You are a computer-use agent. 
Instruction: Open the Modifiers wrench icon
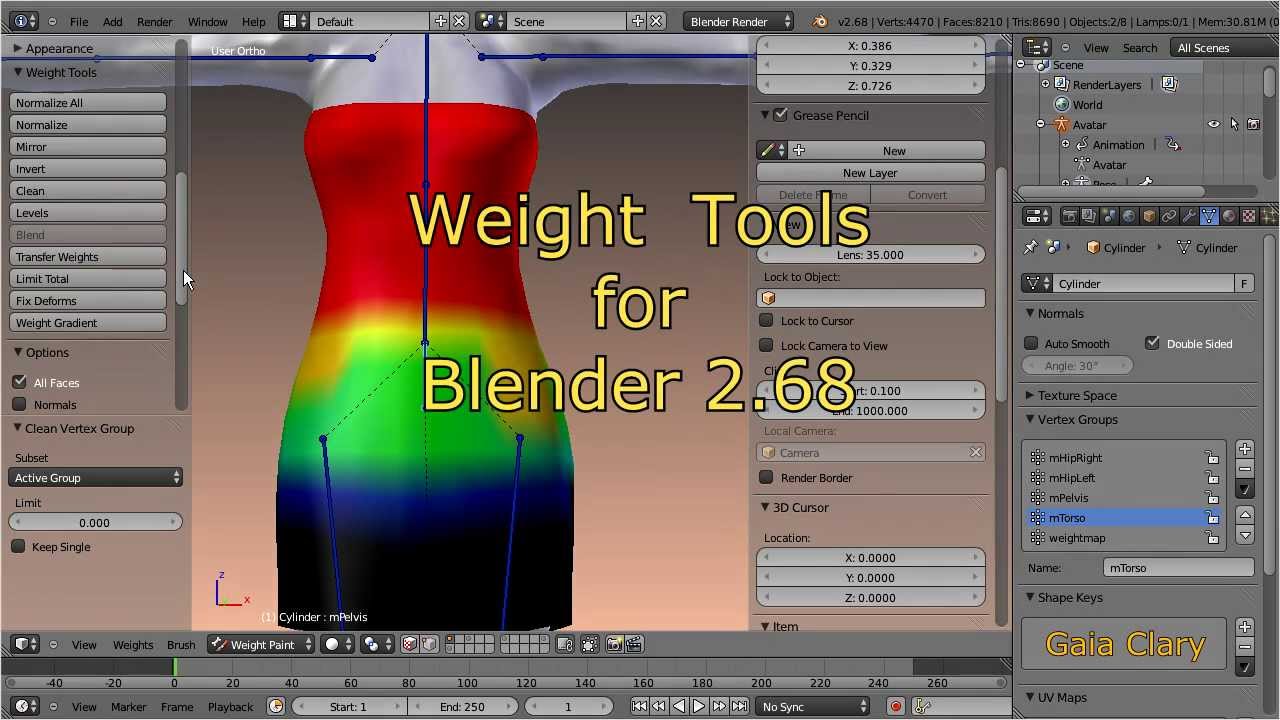coord(1189,216)
